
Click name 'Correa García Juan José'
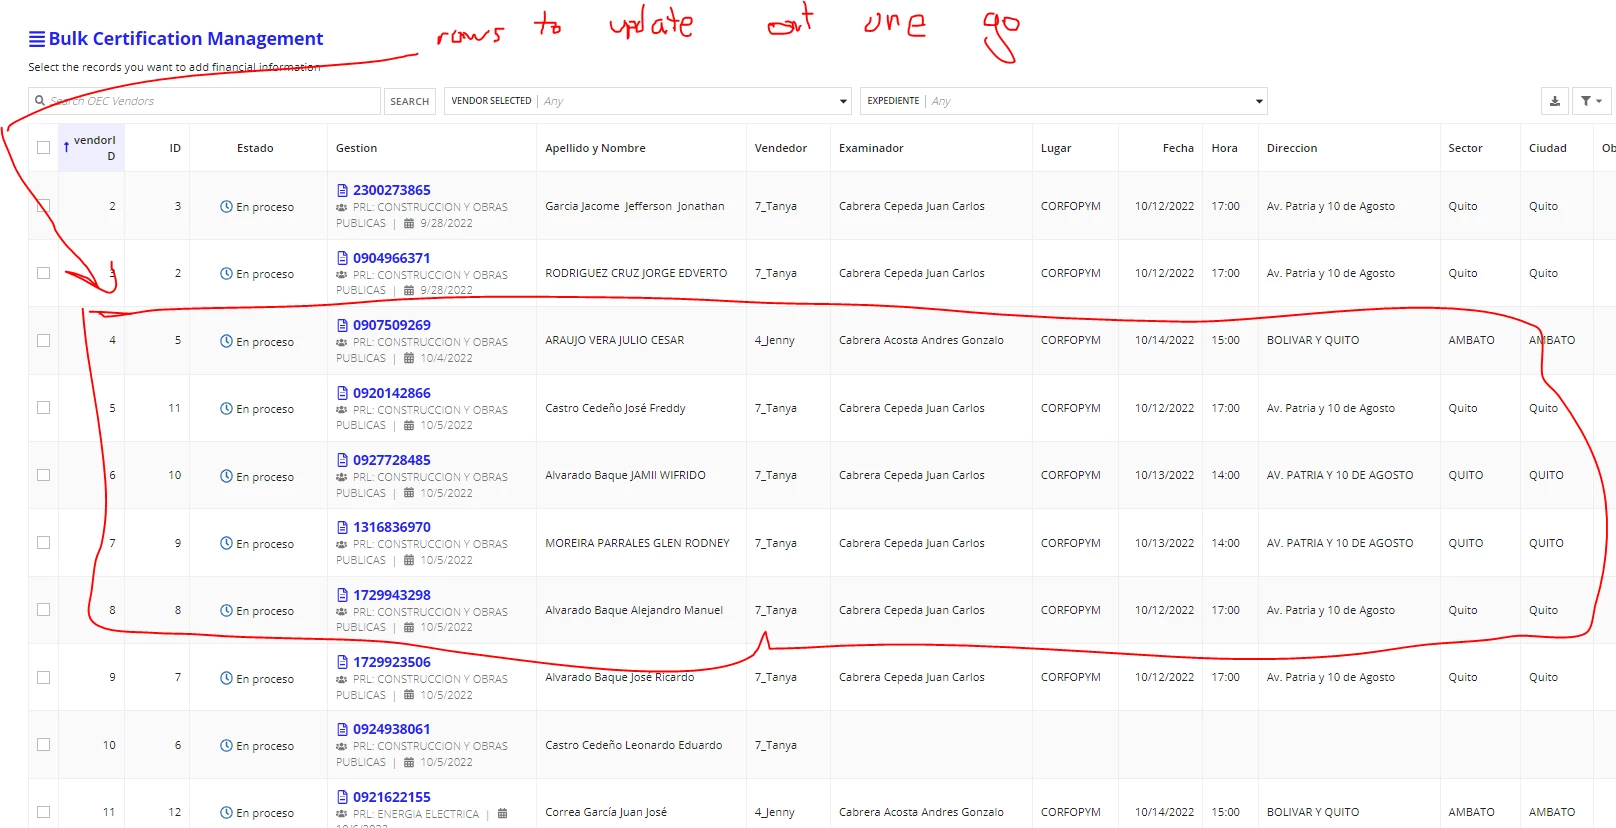pyautogui.click(x=606, y=812)
